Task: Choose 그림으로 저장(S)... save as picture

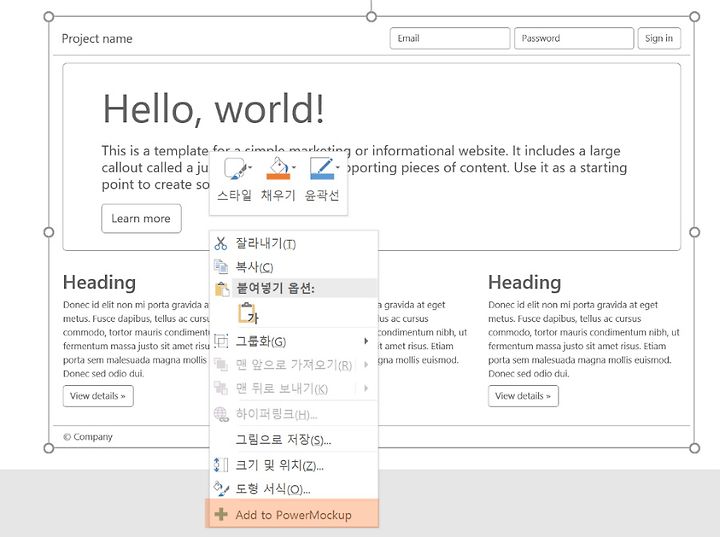Action: tap(294, 440)
